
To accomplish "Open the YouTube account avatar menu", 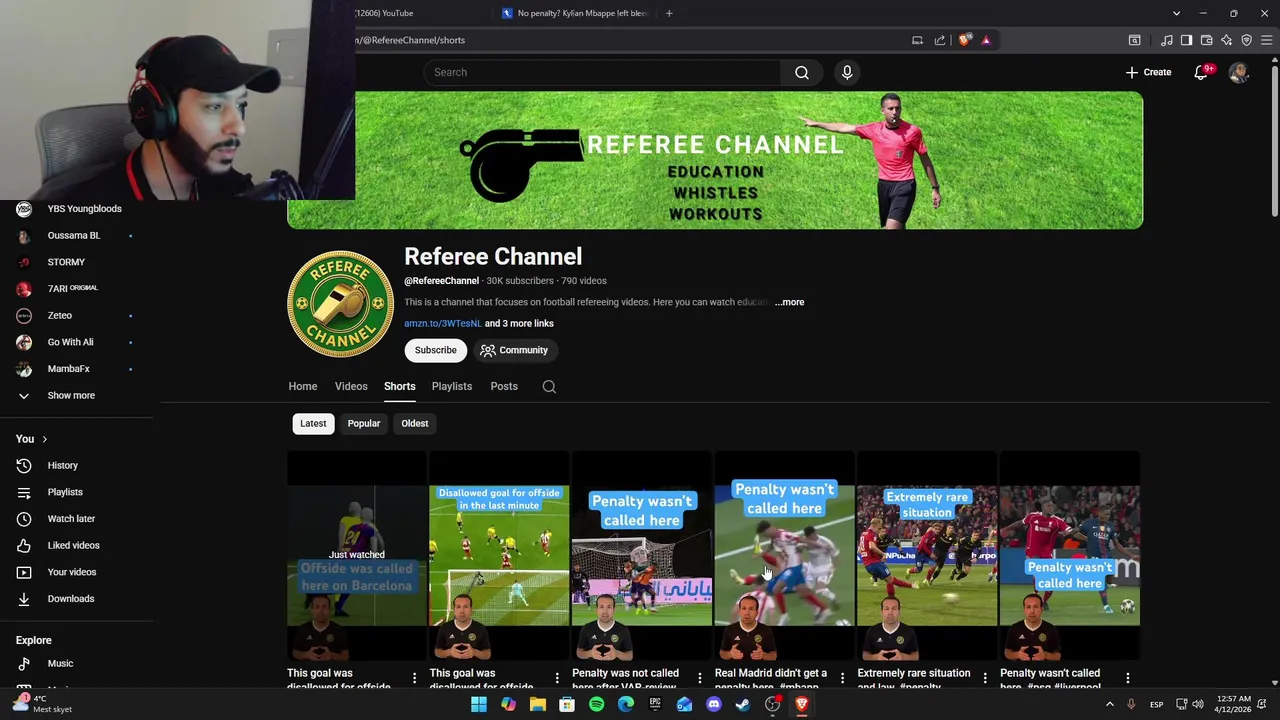I will (1239, 72).
